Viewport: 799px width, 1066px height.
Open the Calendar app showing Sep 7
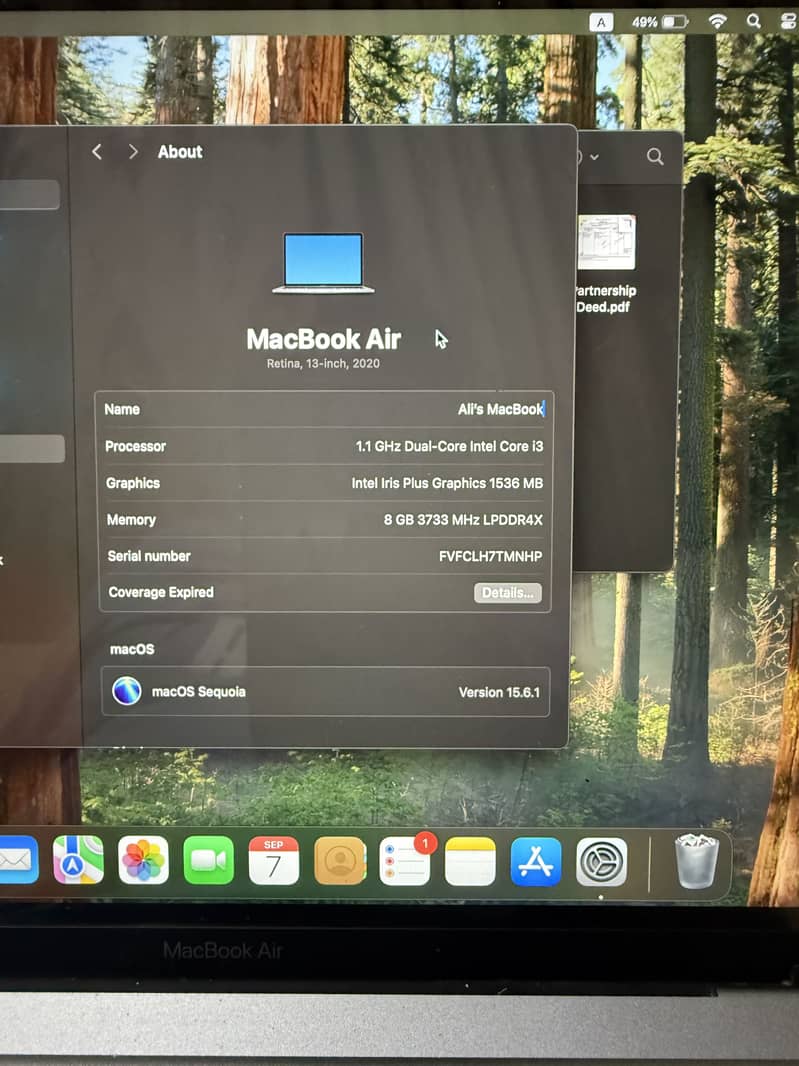point(273,861)
